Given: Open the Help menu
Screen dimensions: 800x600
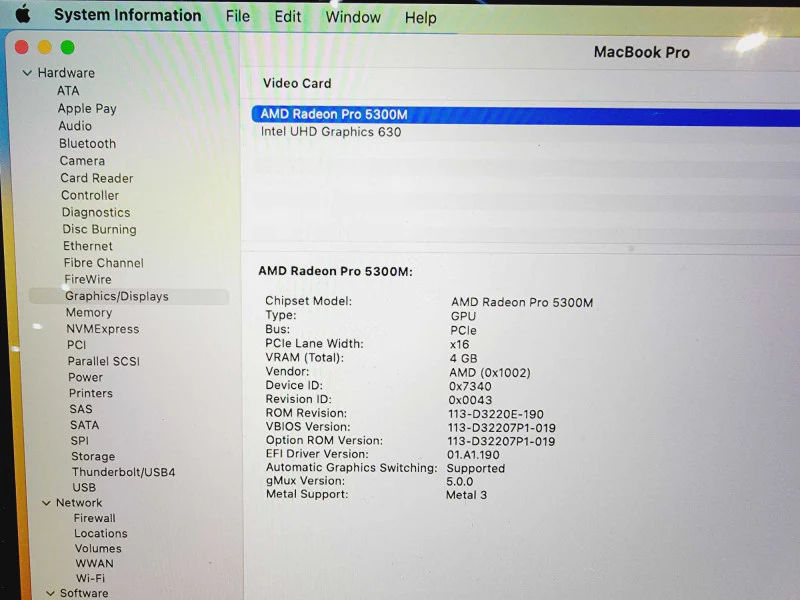Looking at the screenshot, I should pos(420,18).
